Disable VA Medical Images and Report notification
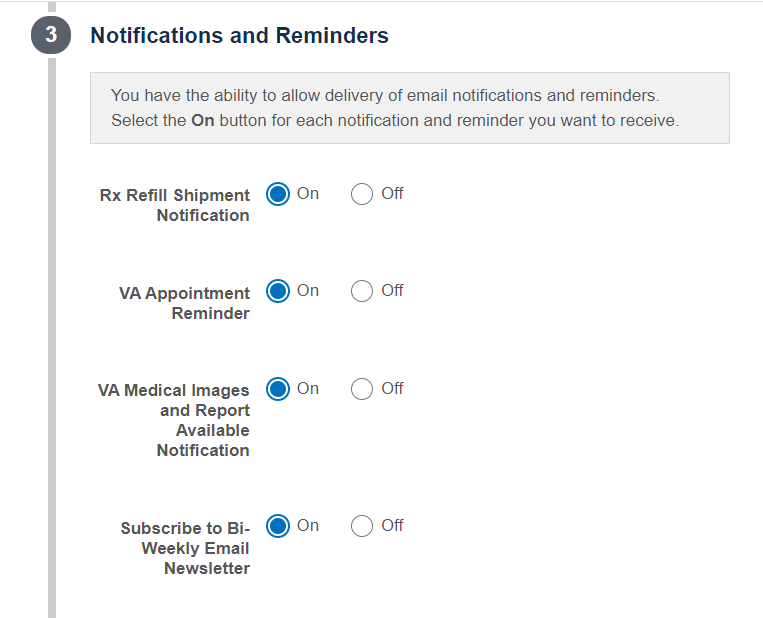 (362, 389)
